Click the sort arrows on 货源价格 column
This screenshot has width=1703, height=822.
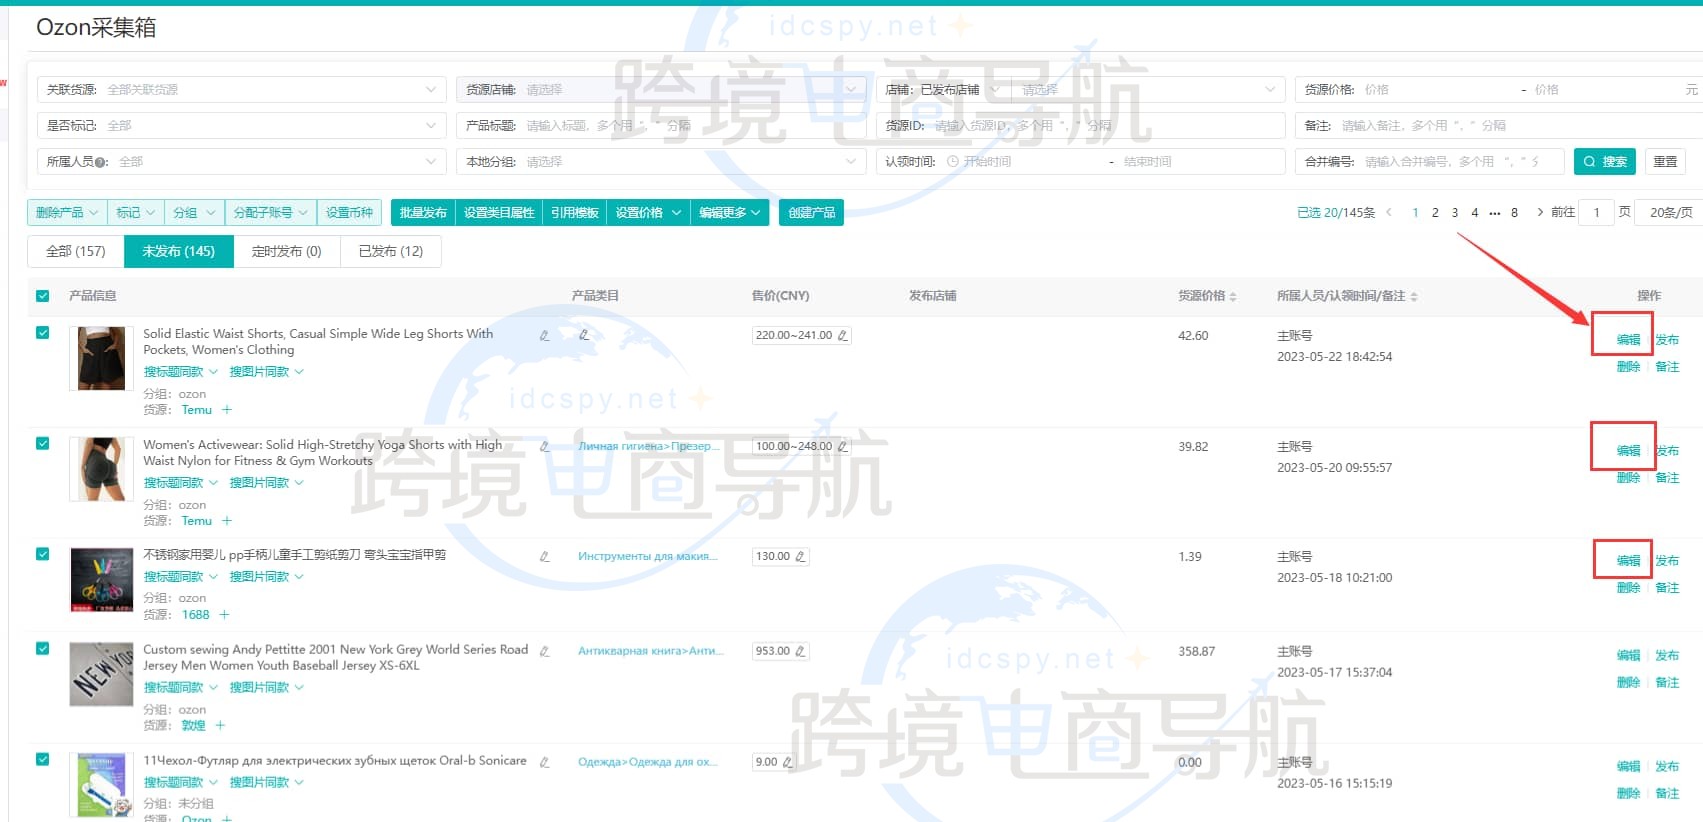(1233, 297)
